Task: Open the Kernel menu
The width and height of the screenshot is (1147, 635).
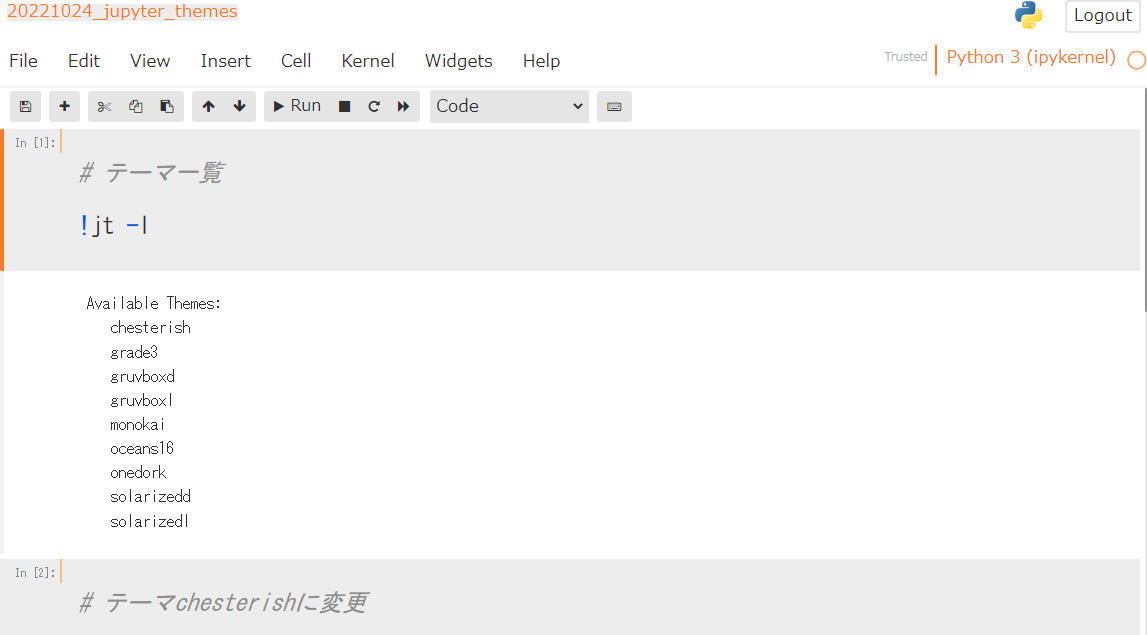Action: click(x=368, y=61)
